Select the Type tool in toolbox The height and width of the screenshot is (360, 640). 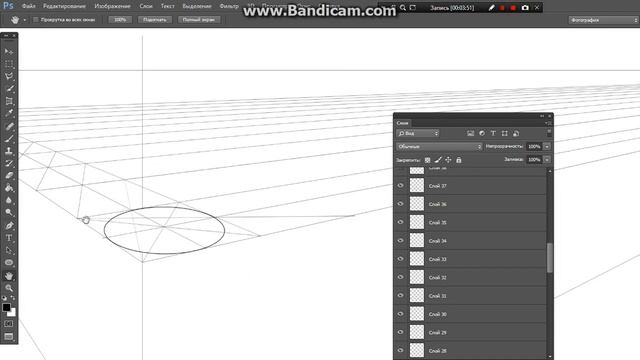point(9,238)
